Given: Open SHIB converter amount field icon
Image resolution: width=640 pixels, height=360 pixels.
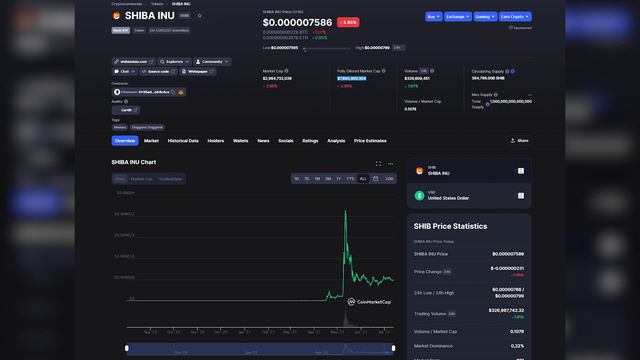Looking at the screenshot, I should coord(521,171).
